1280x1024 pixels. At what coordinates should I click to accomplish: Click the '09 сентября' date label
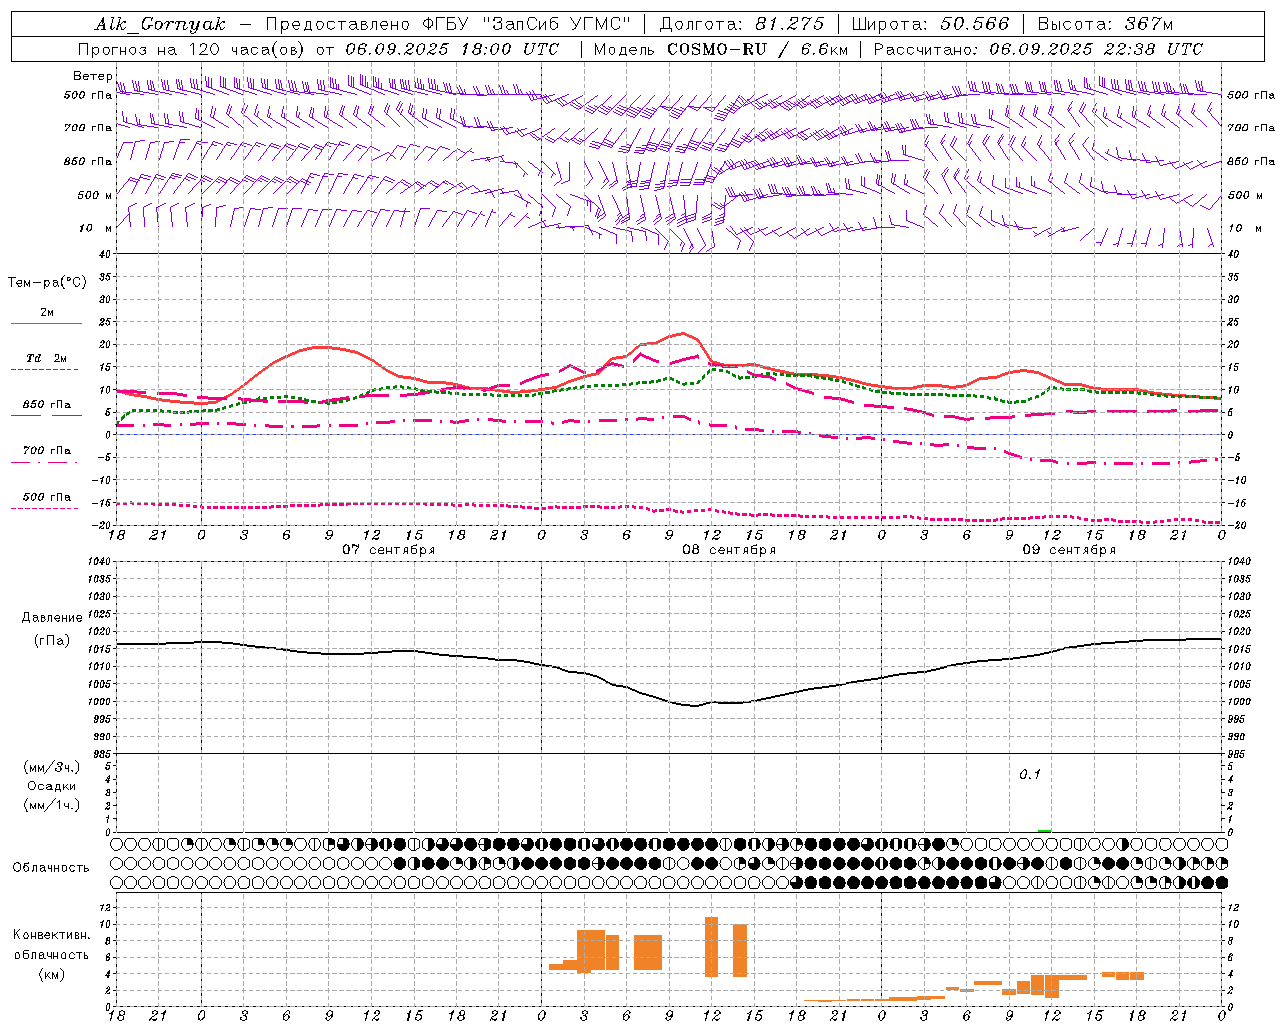point(1069,550)
